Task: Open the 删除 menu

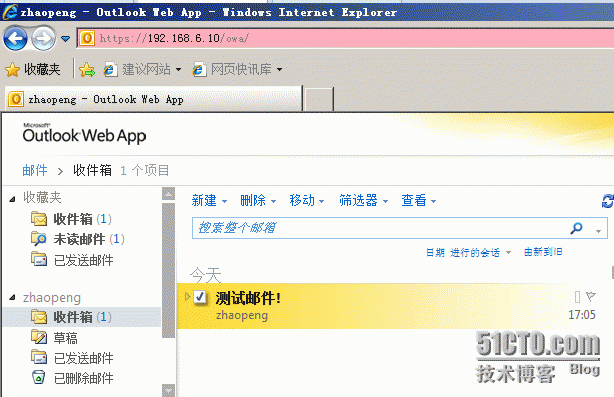Action: [x=258, y=200]
